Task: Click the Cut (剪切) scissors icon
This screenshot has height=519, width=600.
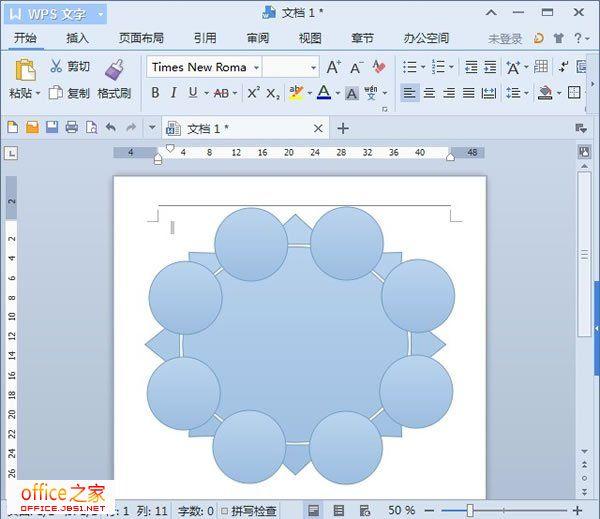Action: [56, 66]
